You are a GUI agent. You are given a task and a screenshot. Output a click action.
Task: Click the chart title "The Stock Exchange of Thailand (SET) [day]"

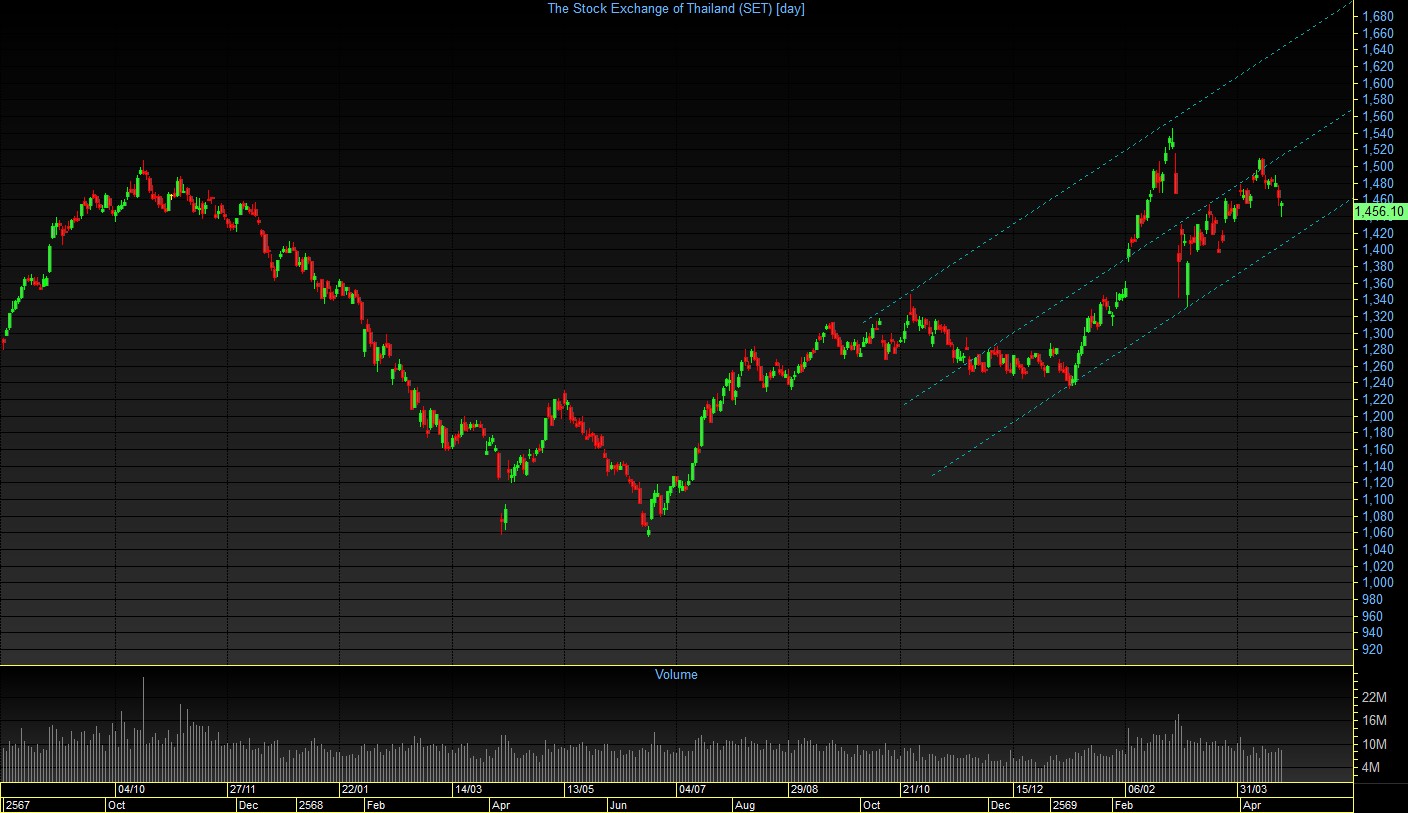[676, 9]
